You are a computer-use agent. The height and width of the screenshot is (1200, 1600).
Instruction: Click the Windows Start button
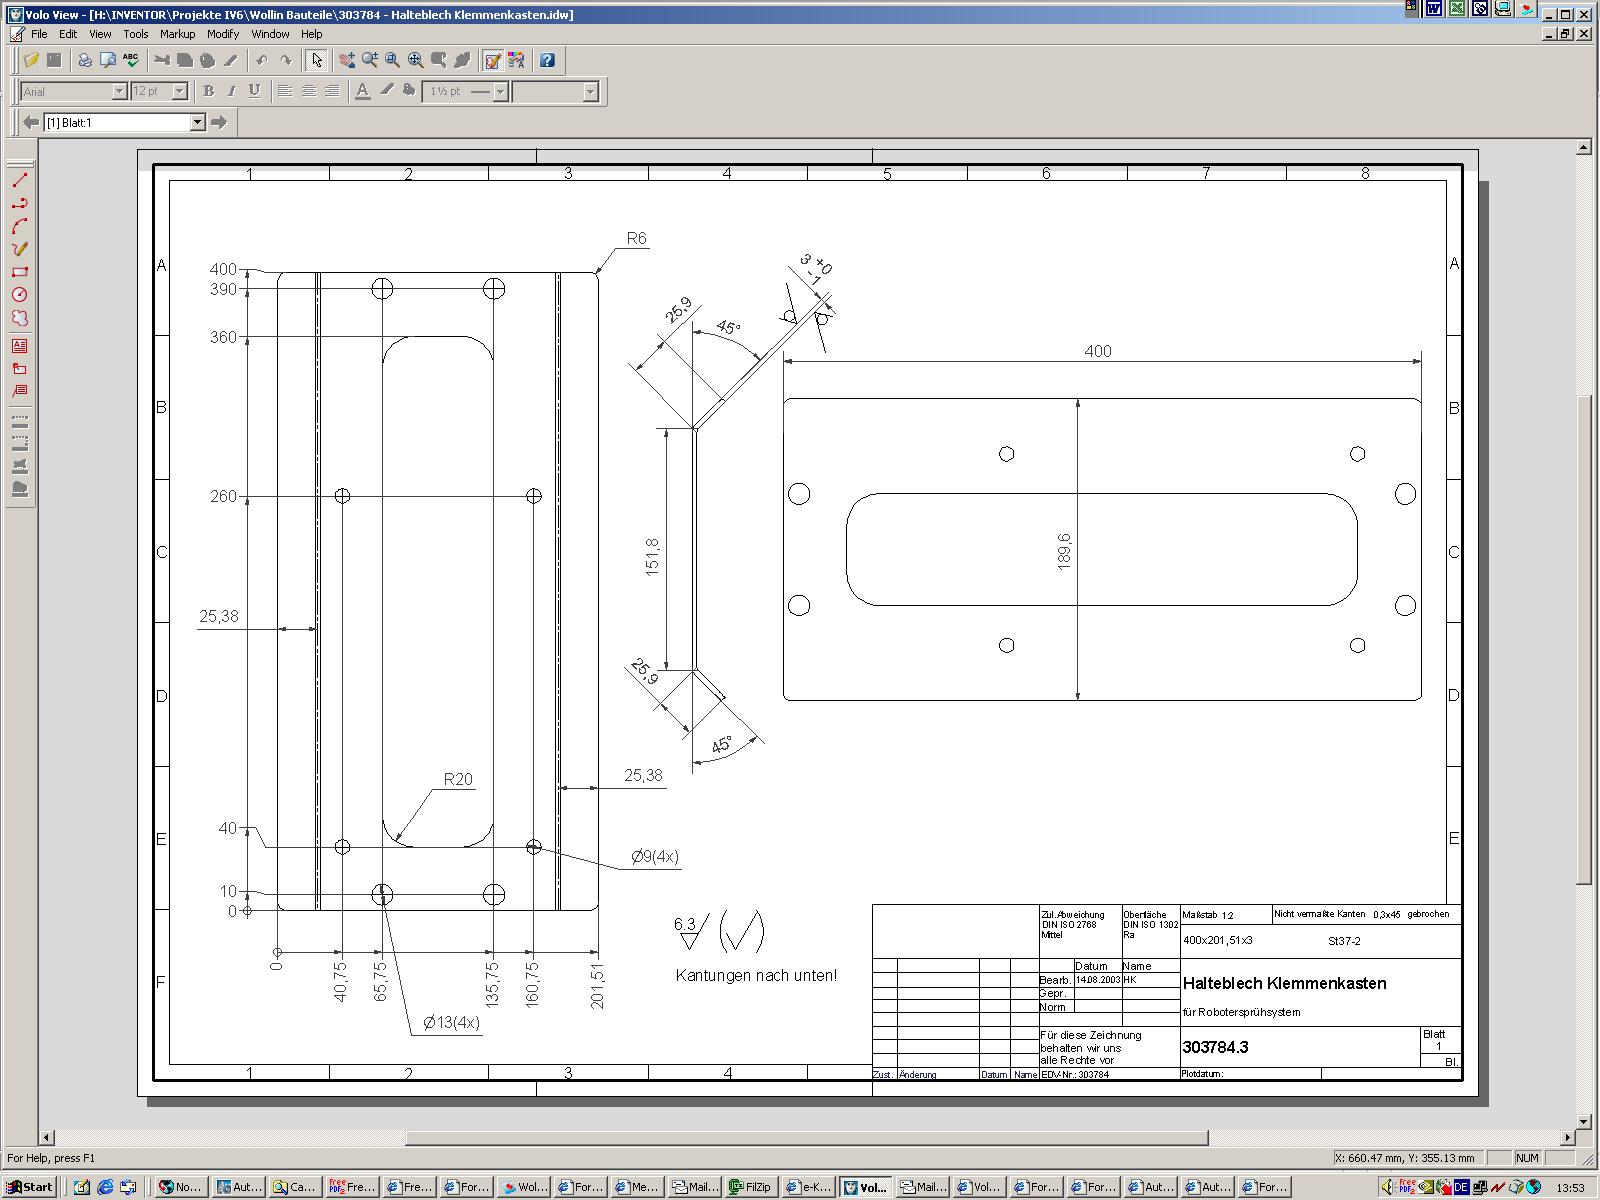point(29,1187)
